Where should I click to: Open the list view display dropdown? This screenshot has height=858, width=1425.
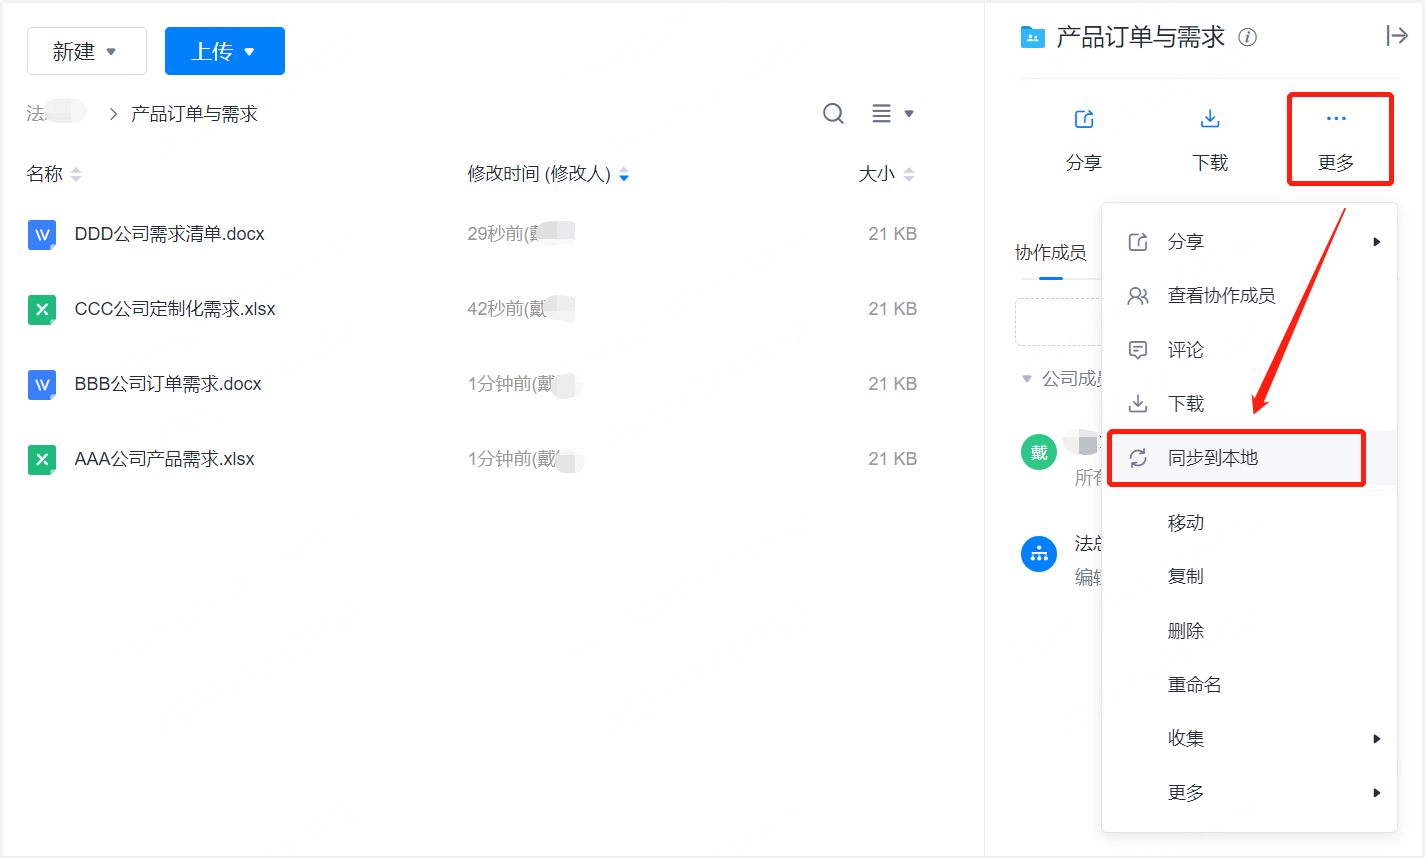tap(890, 113)
